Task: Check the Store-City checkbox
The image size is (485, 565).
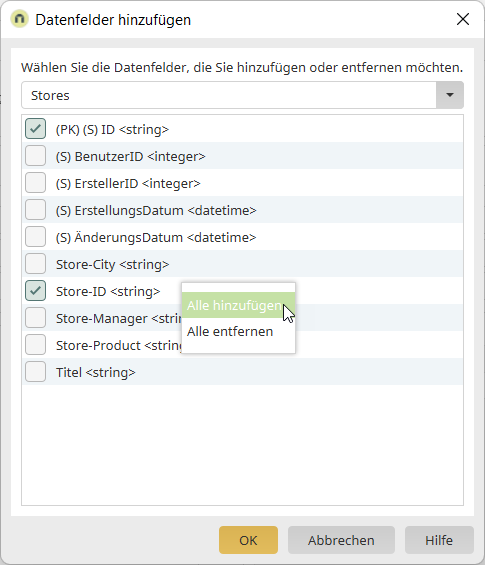Action: (35, 264)
